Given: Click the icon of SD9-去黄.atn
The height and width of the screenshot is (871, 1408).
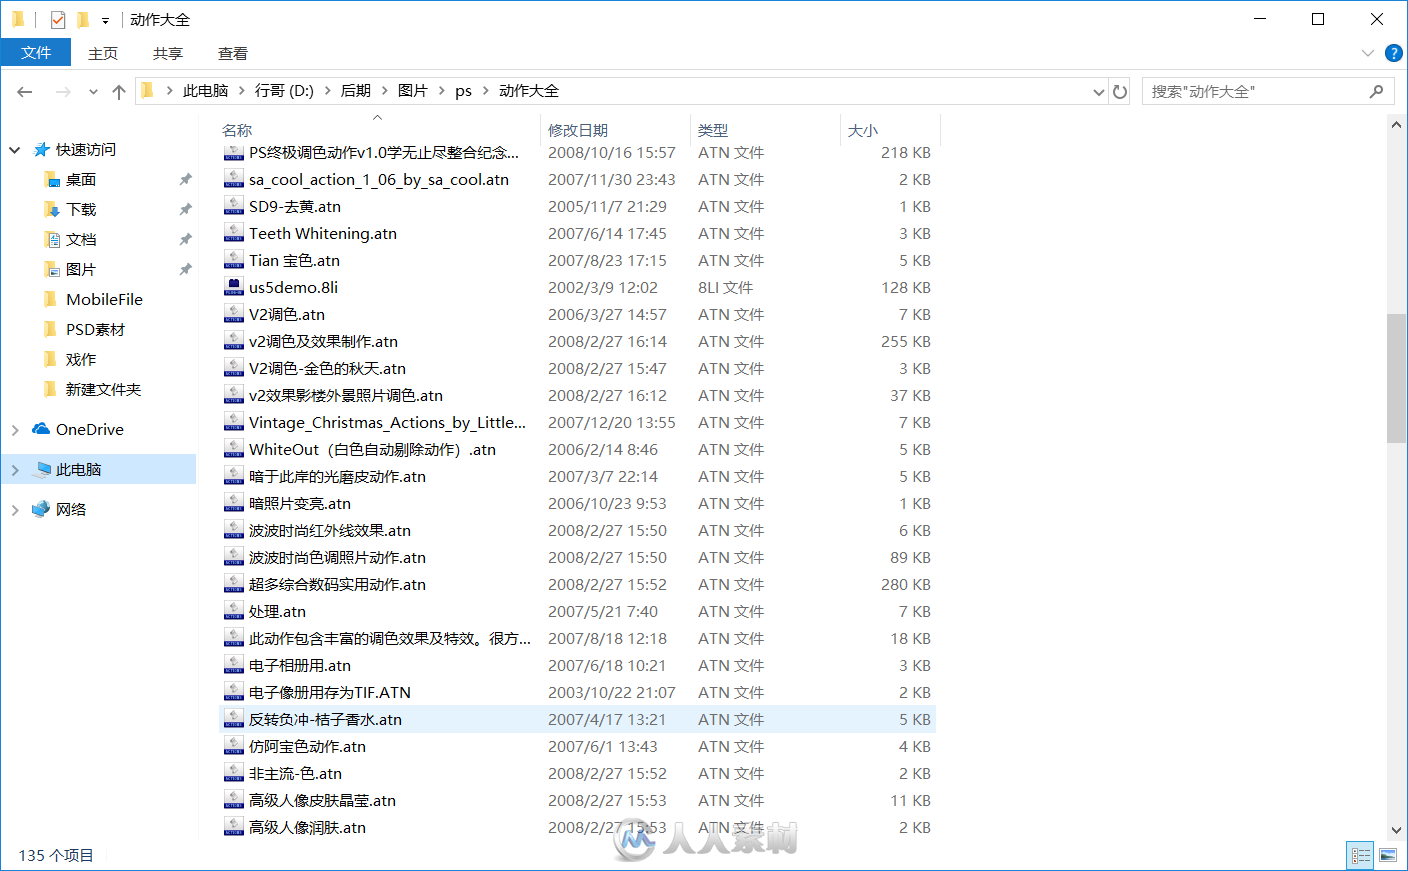Looking at the screenshot, I should tap(234, 207).
